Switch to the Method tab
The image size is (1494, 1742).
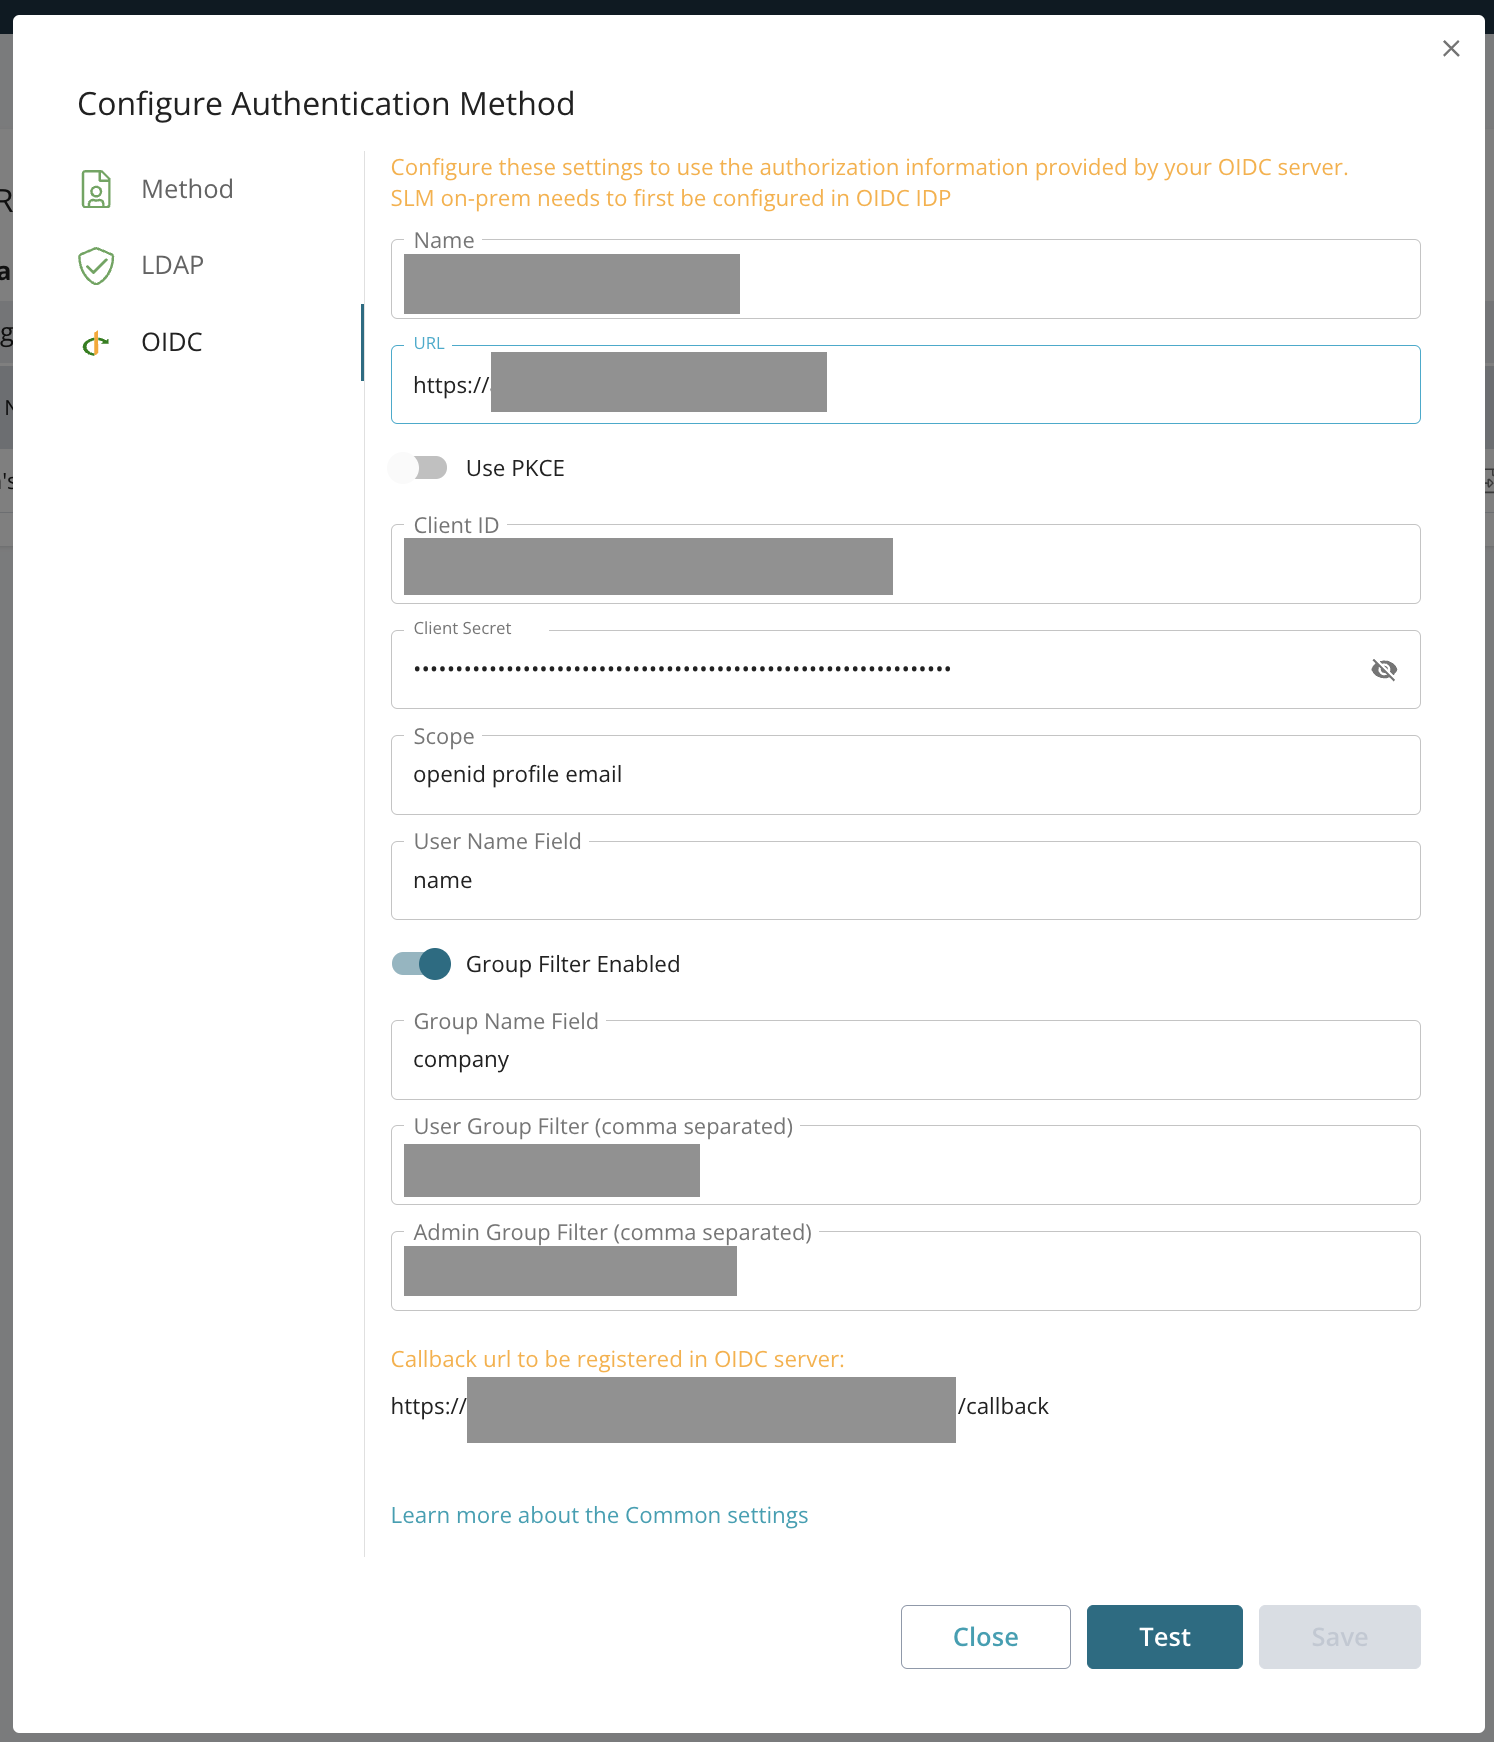coord(187,189)
